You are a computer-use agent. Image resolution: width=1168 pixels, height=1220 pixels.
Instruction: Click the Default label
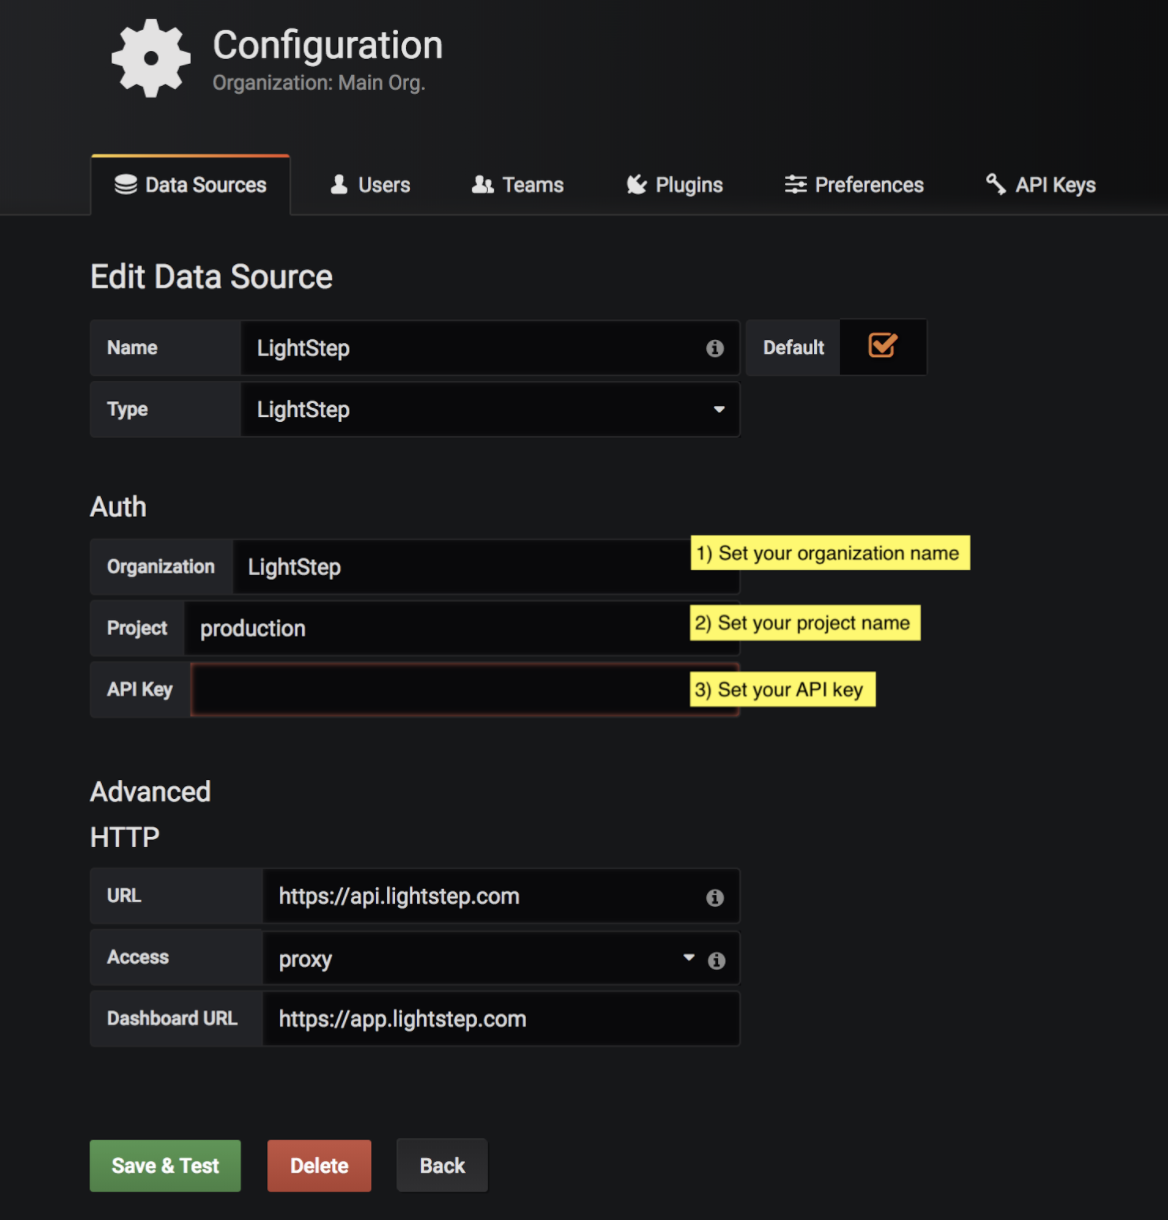[794, 348]
